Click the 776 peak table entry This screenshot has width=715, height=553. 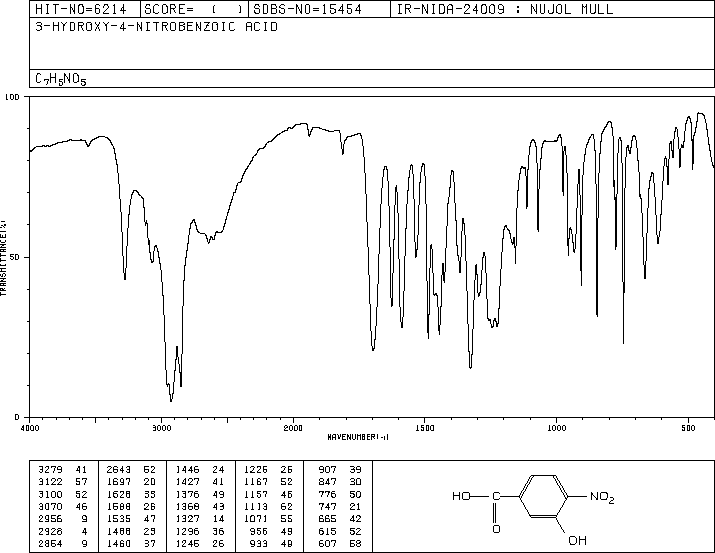point(340,494)
